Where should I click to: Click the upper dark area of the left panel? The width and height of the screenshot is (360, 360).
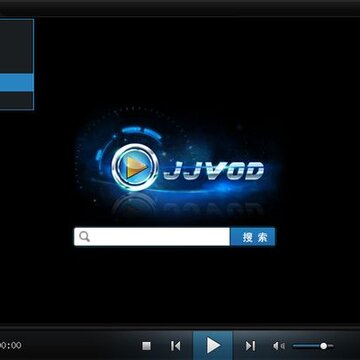point(17,47)
